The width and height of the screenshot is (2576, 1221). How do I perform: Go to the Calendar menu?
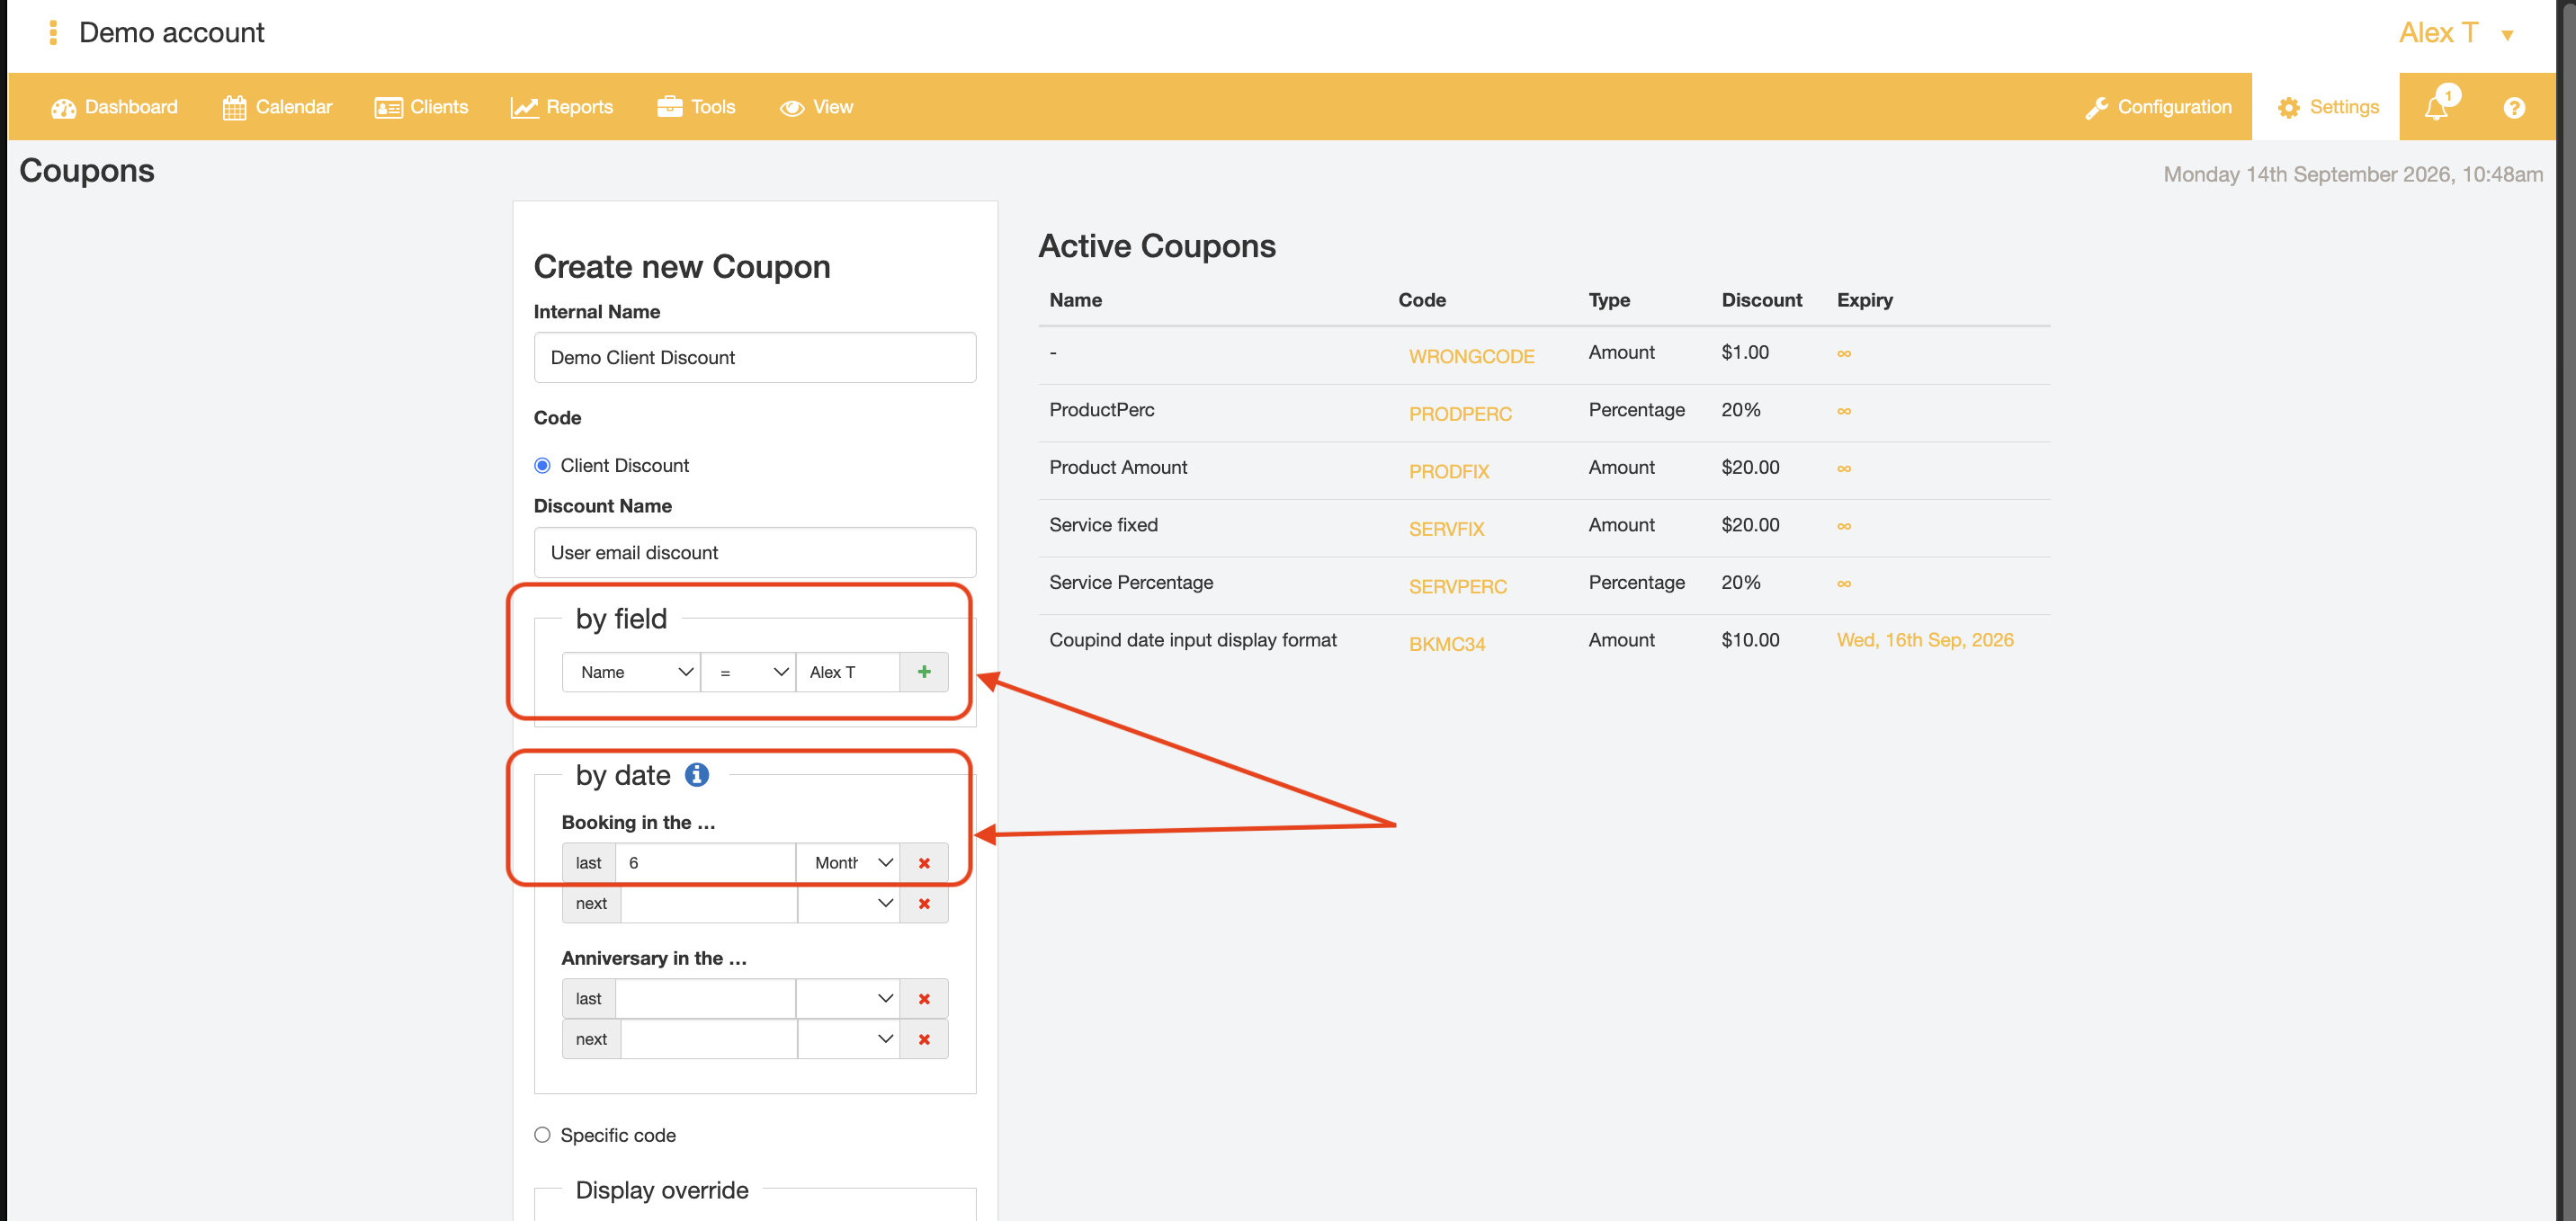pos(277,107)
